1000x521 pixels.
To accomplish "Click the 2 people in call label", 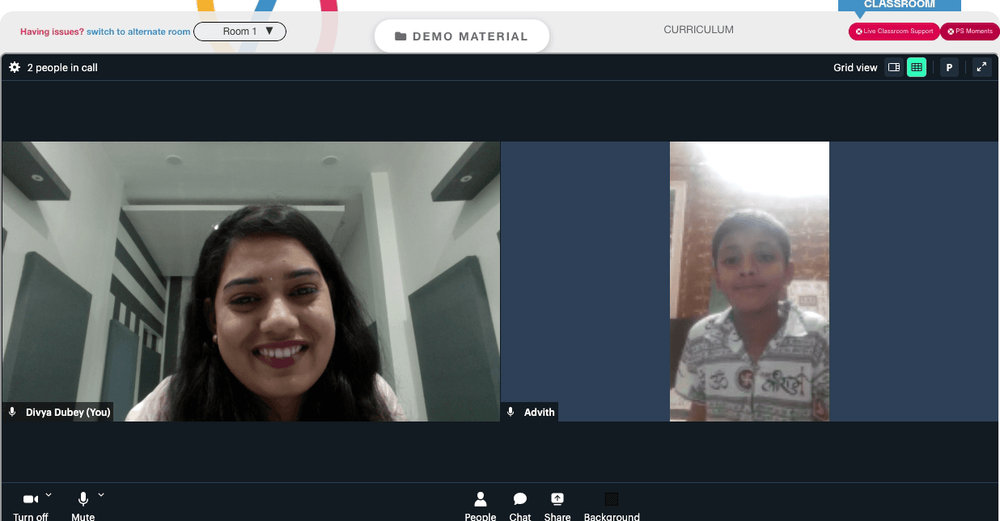I will tap(62, 68).
